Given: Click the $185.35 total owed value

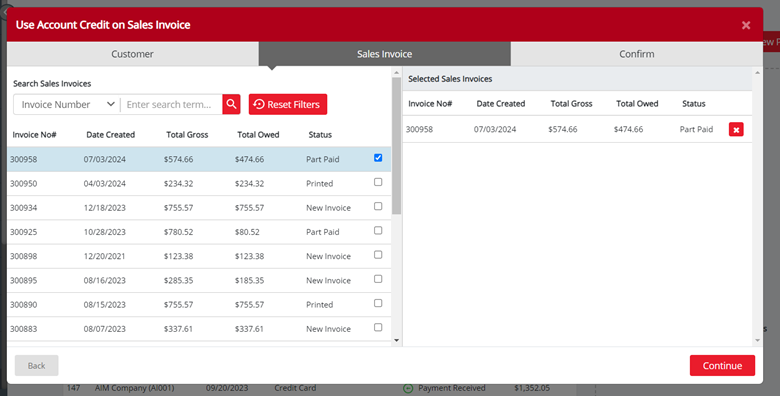Looking at the screenshot, I should 249,280.
